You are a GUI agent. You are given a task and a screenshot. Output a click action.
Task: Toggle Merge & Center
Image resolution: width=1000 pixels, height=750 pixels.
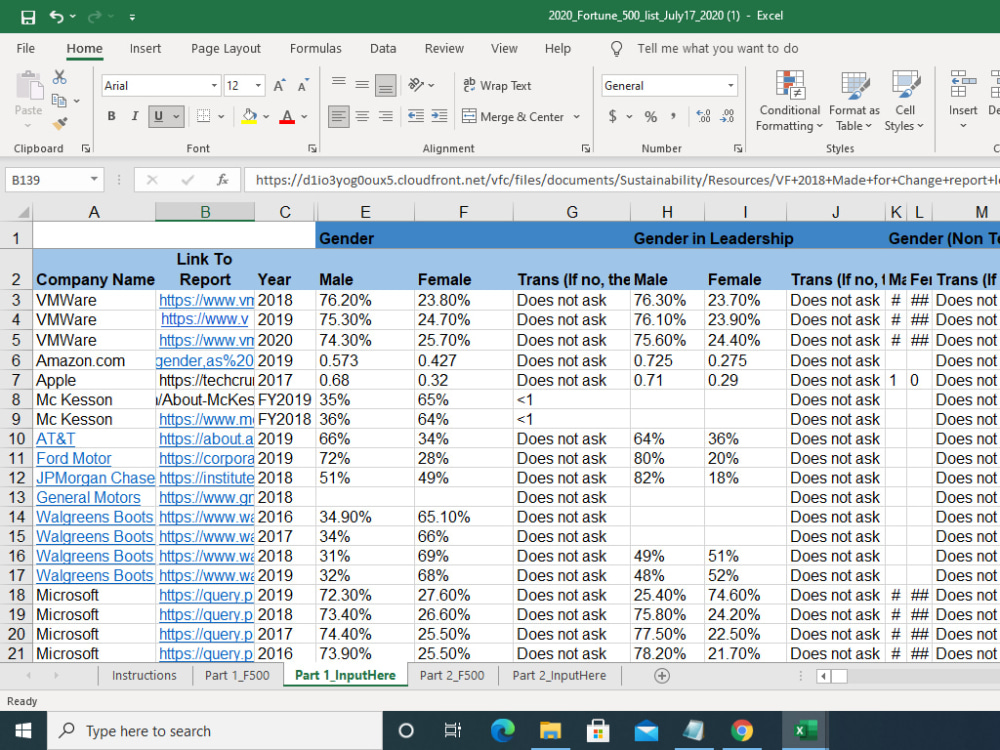click(x=513, y=116)
